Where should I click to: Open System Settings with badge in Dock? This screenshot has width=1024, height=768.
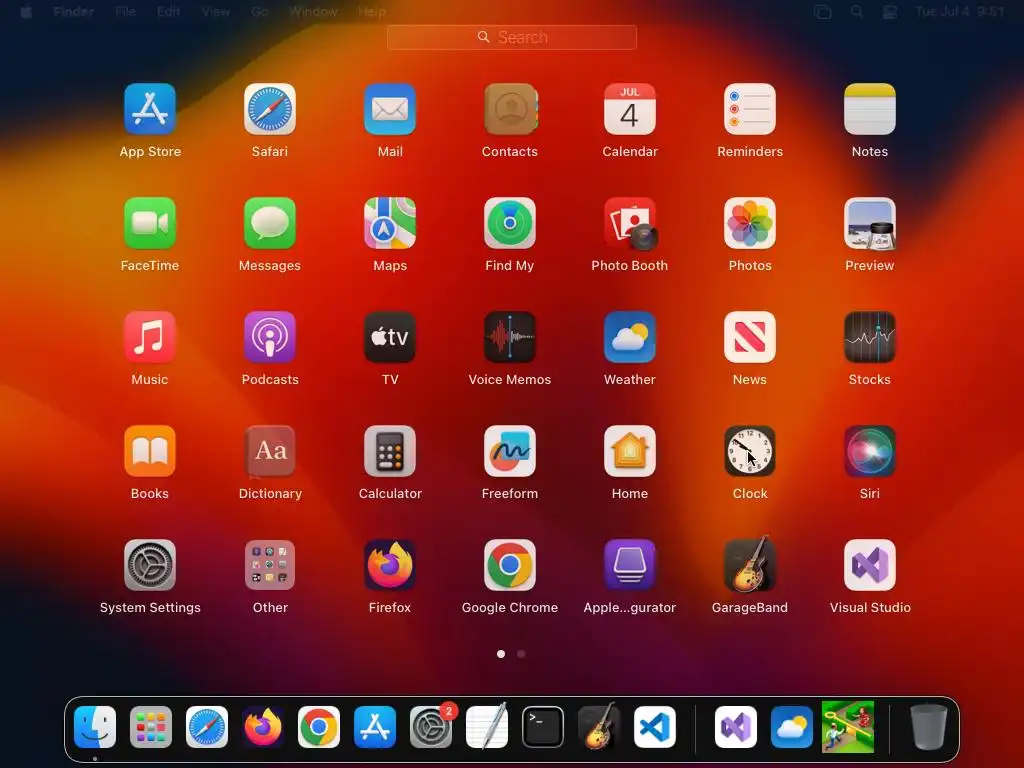(x=431, y=727)
